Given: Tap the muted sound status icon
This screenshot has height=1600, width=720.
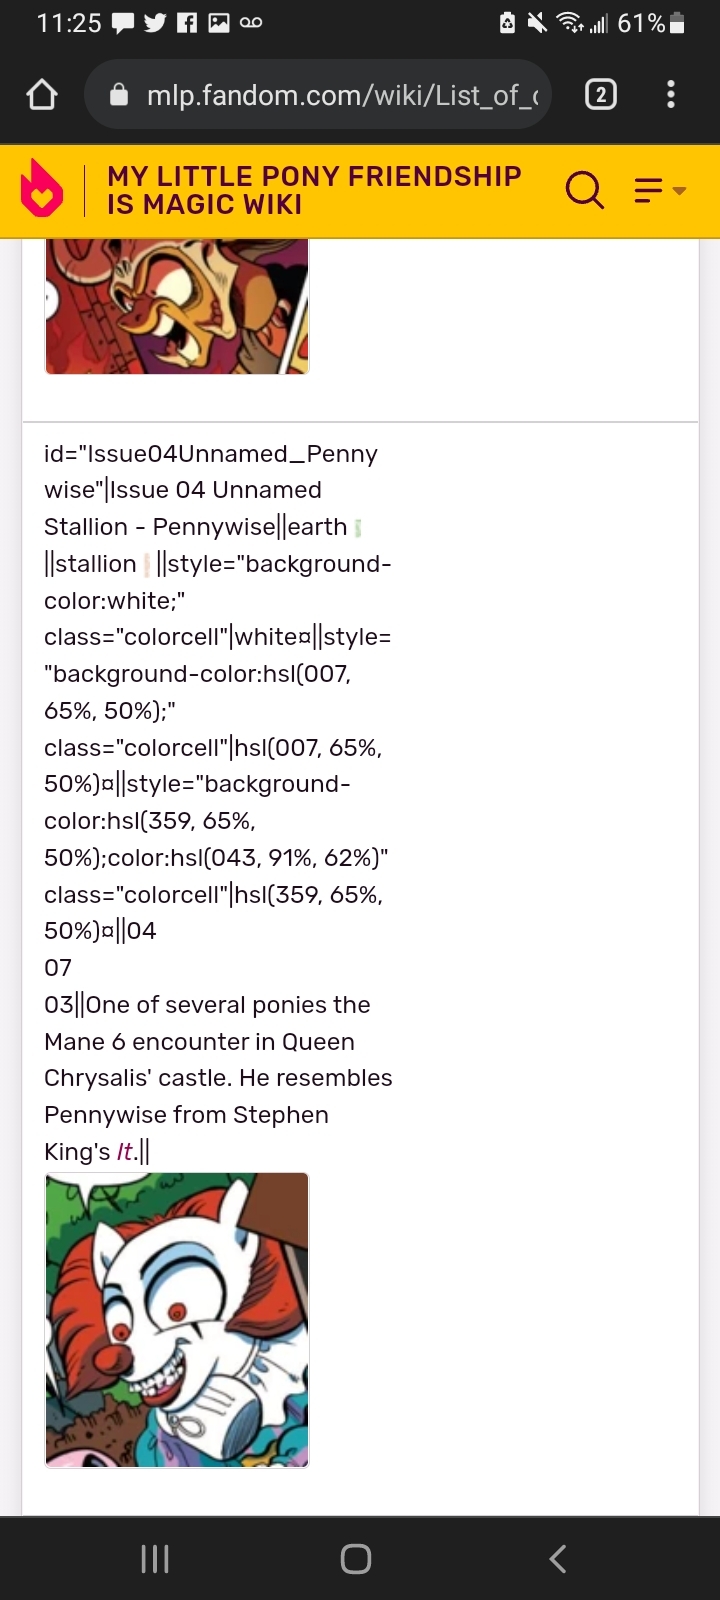Looking at the screenshot, I should point(538,23).
